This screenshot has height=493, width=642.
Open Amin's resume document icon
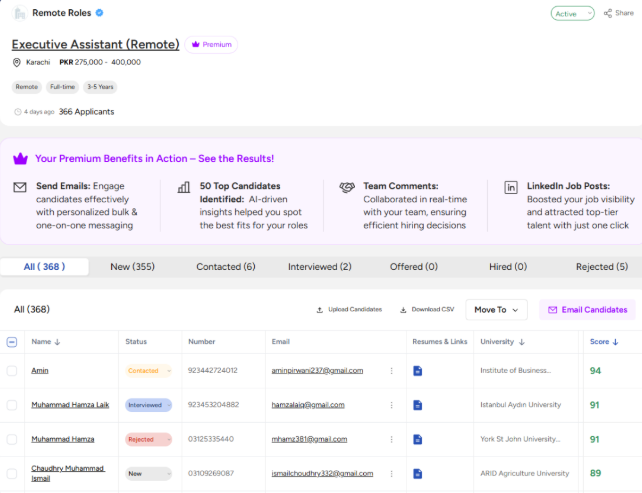click(418, 371)
